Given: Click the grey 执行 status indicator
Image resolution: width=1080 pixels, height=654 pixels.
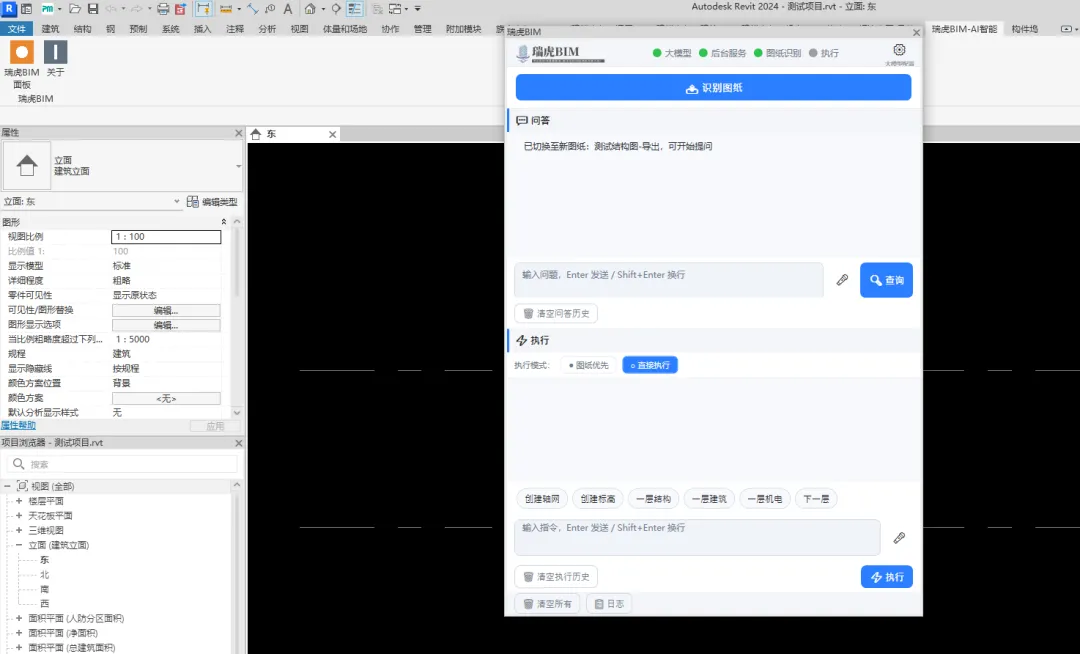Looking at the screenshot, I should click(x=824, y=53).
